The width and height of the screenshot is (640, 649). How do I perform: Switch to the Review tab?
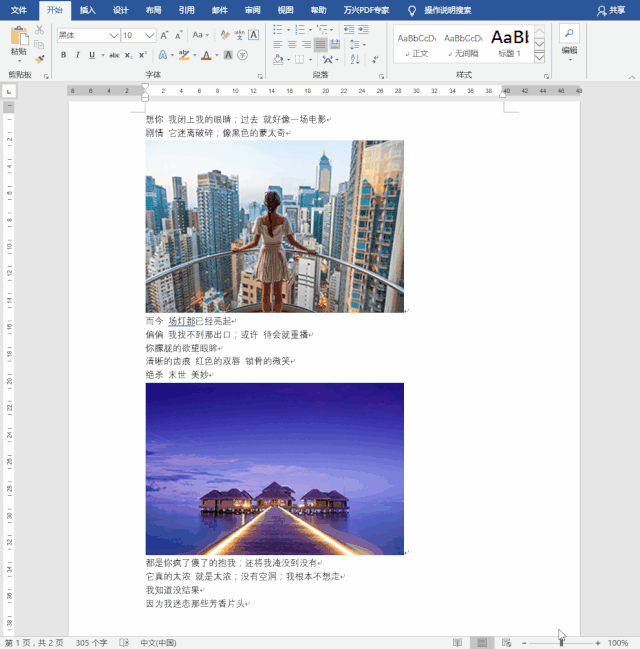(253, 10)
